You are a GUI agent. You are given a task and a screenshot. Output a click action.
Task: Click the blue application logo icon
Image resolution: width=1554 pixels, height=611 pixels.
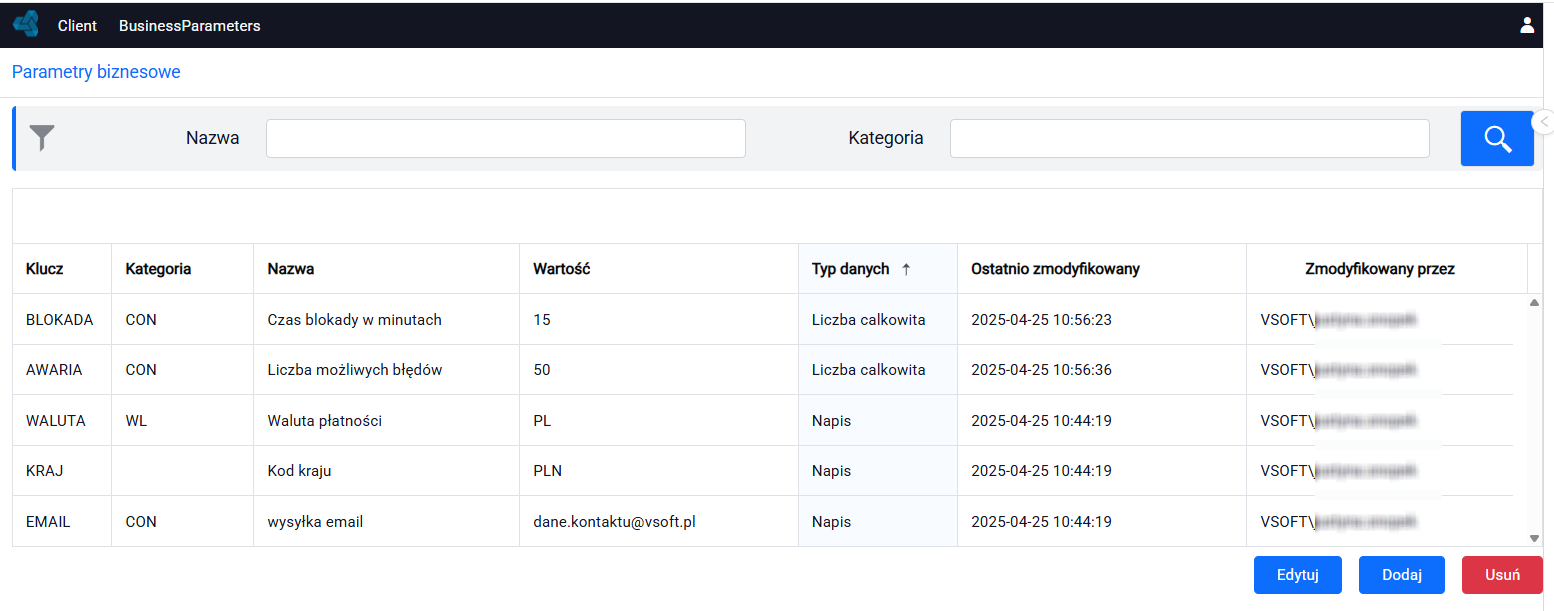click(26, 24)
